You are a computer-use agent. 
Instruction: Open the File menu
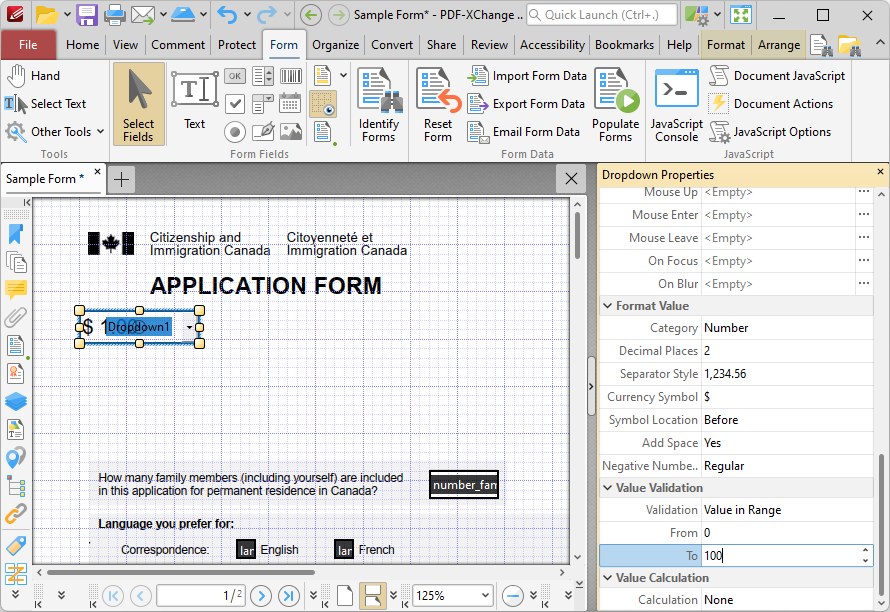point(28,45)
